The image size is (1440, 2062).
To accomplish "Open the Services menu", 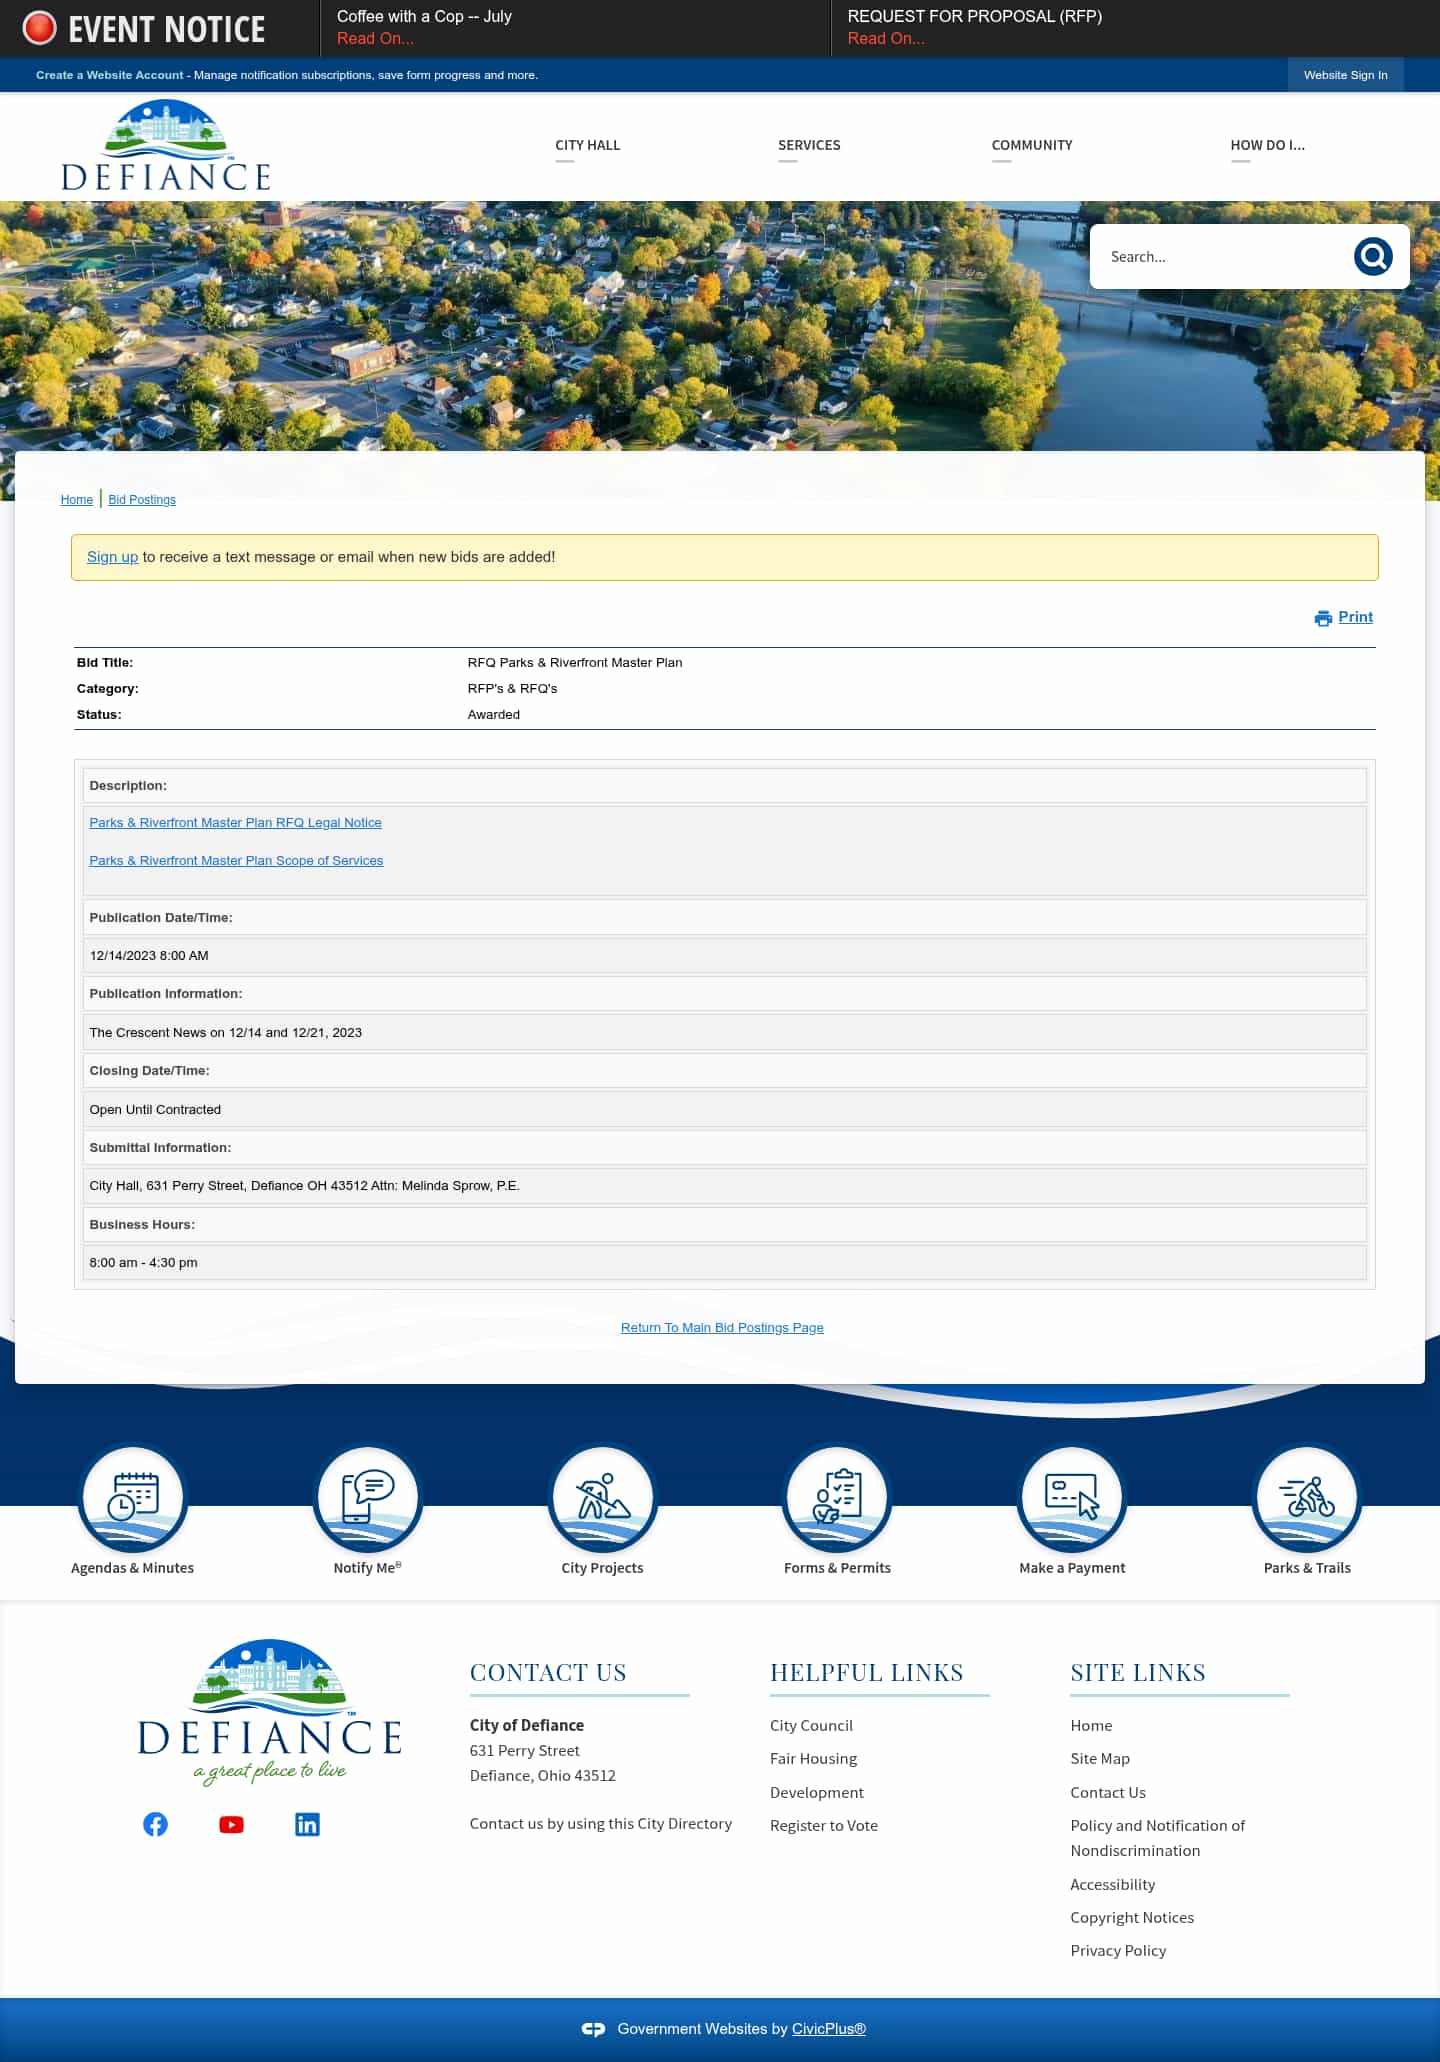I will pyautogui.click(x=809, y=145).
